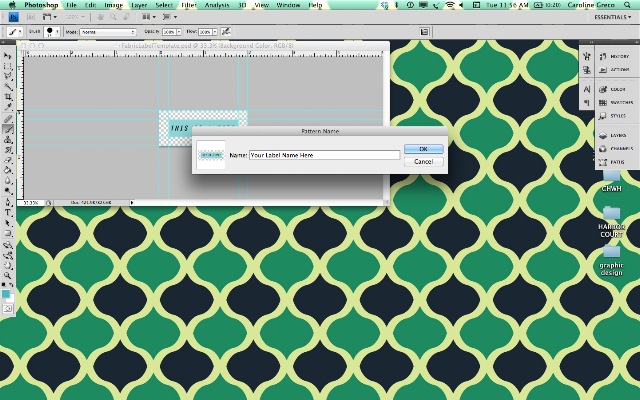Open the Filter menu

click(189, 5)
